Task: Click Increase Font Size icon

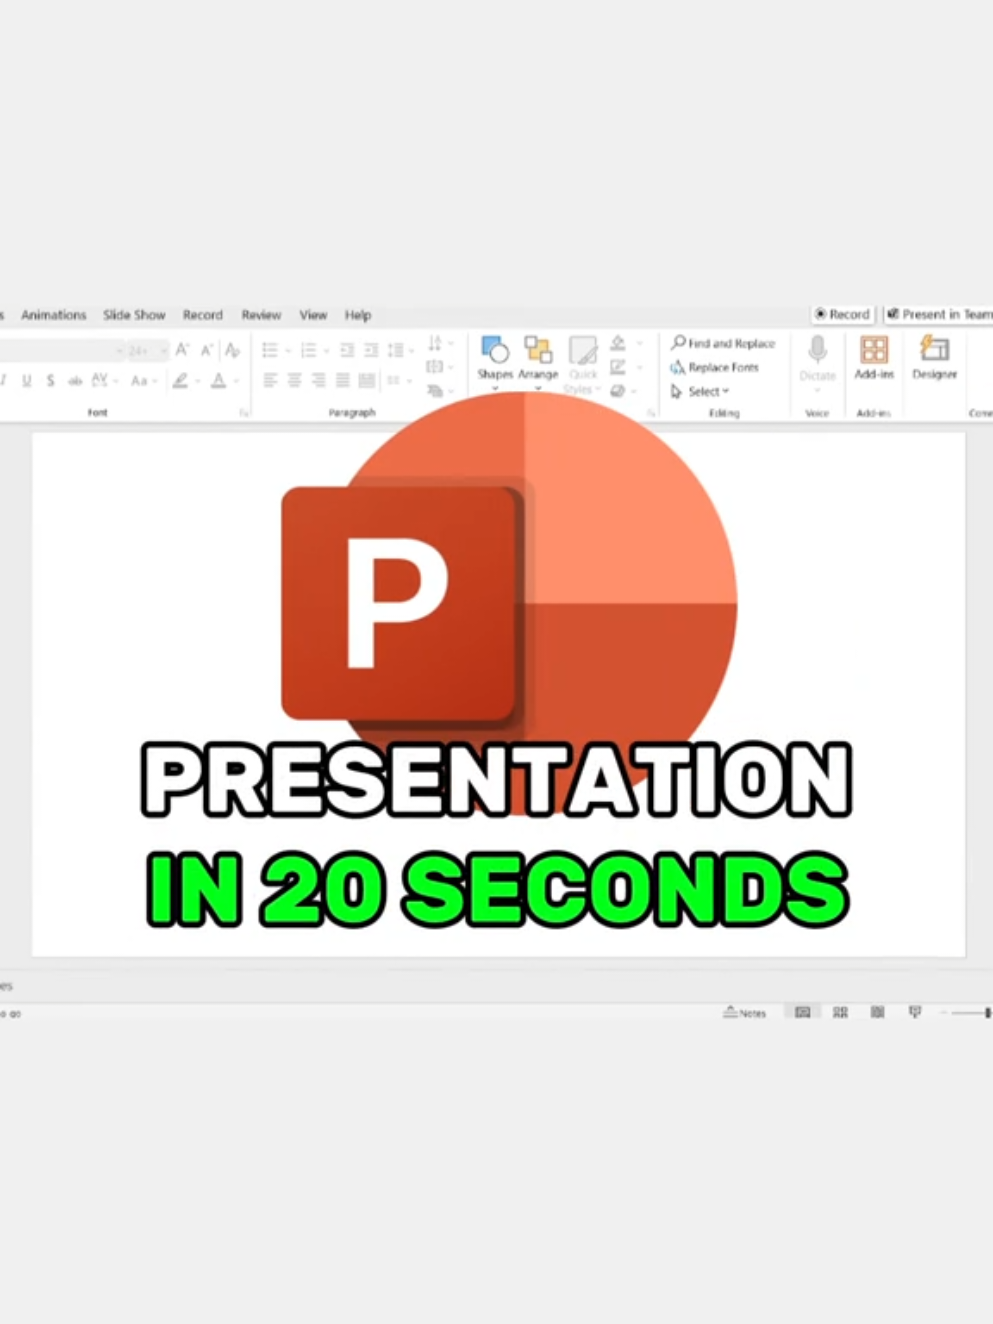Action: (x=182, y=350)
